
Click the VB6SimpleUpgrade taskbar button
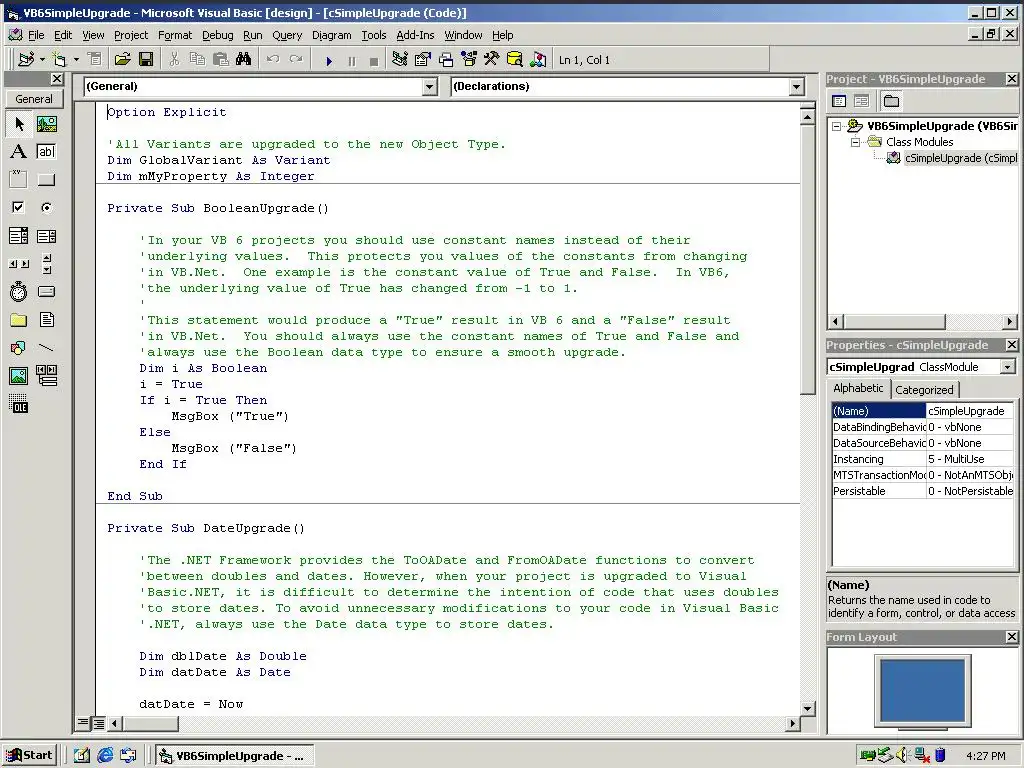[236, 756]
